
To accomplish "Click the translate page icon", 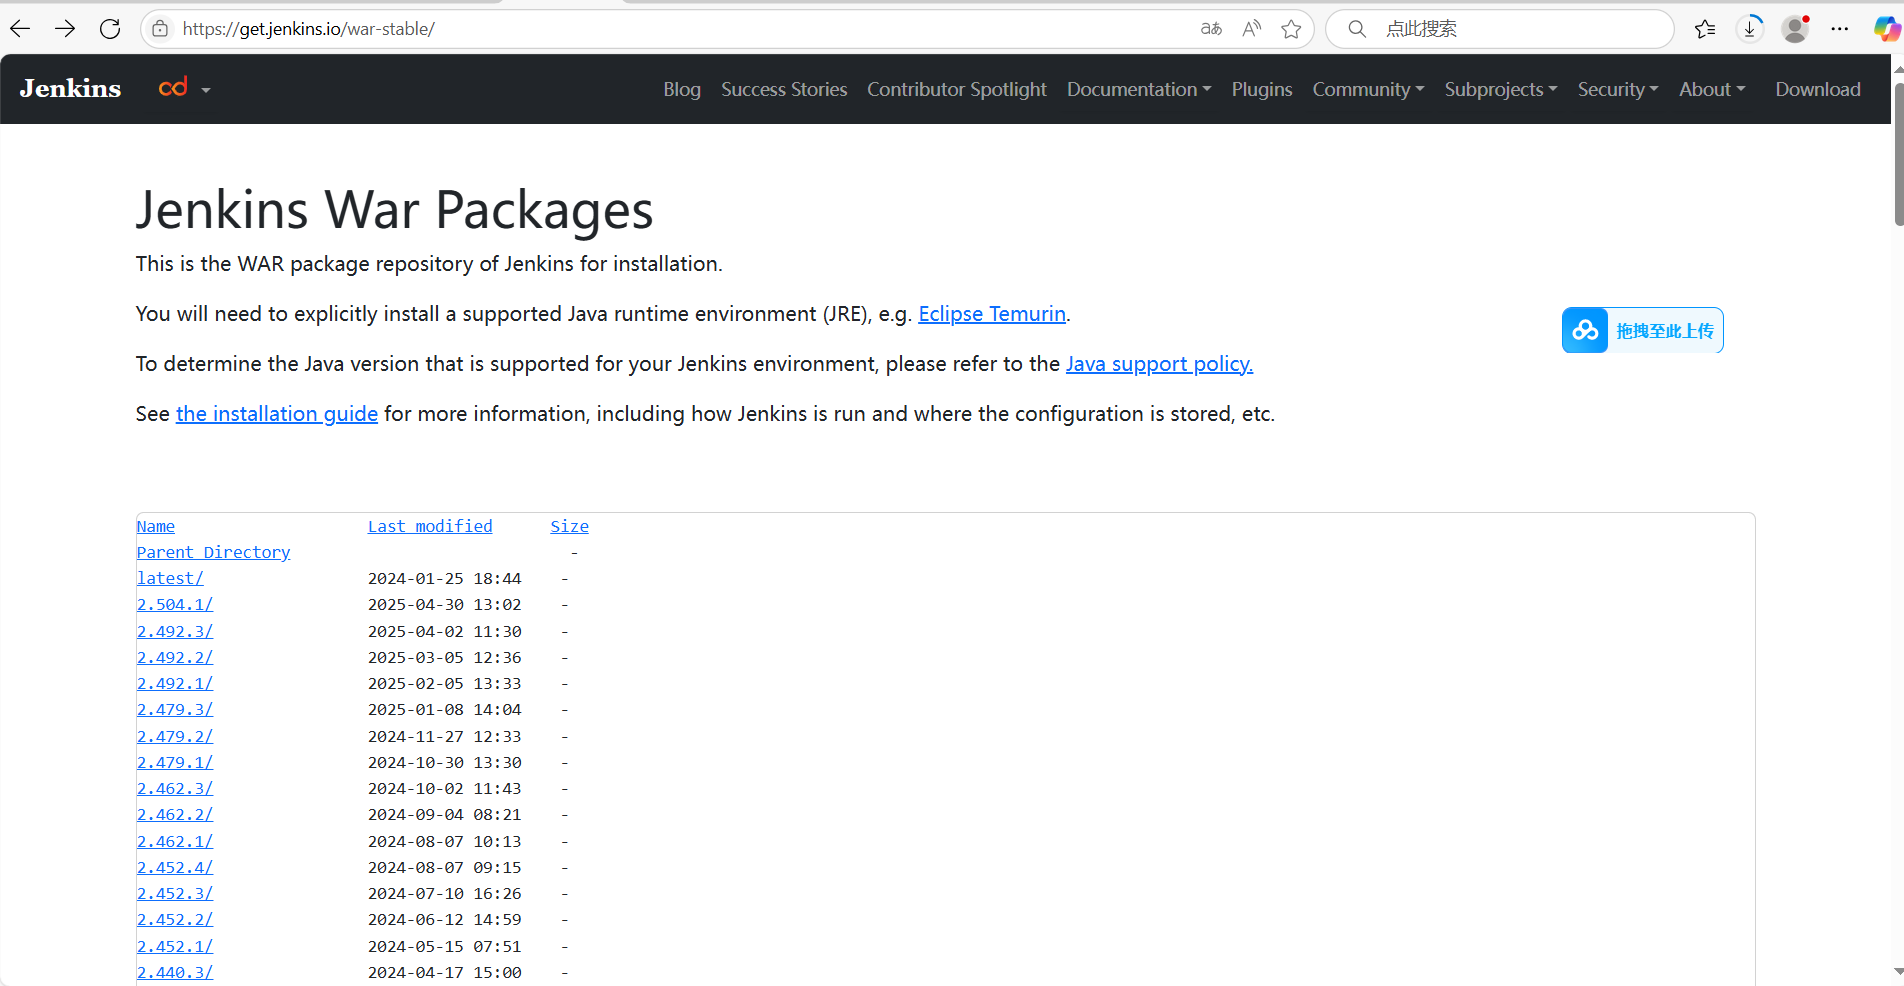I will 1211,29.
